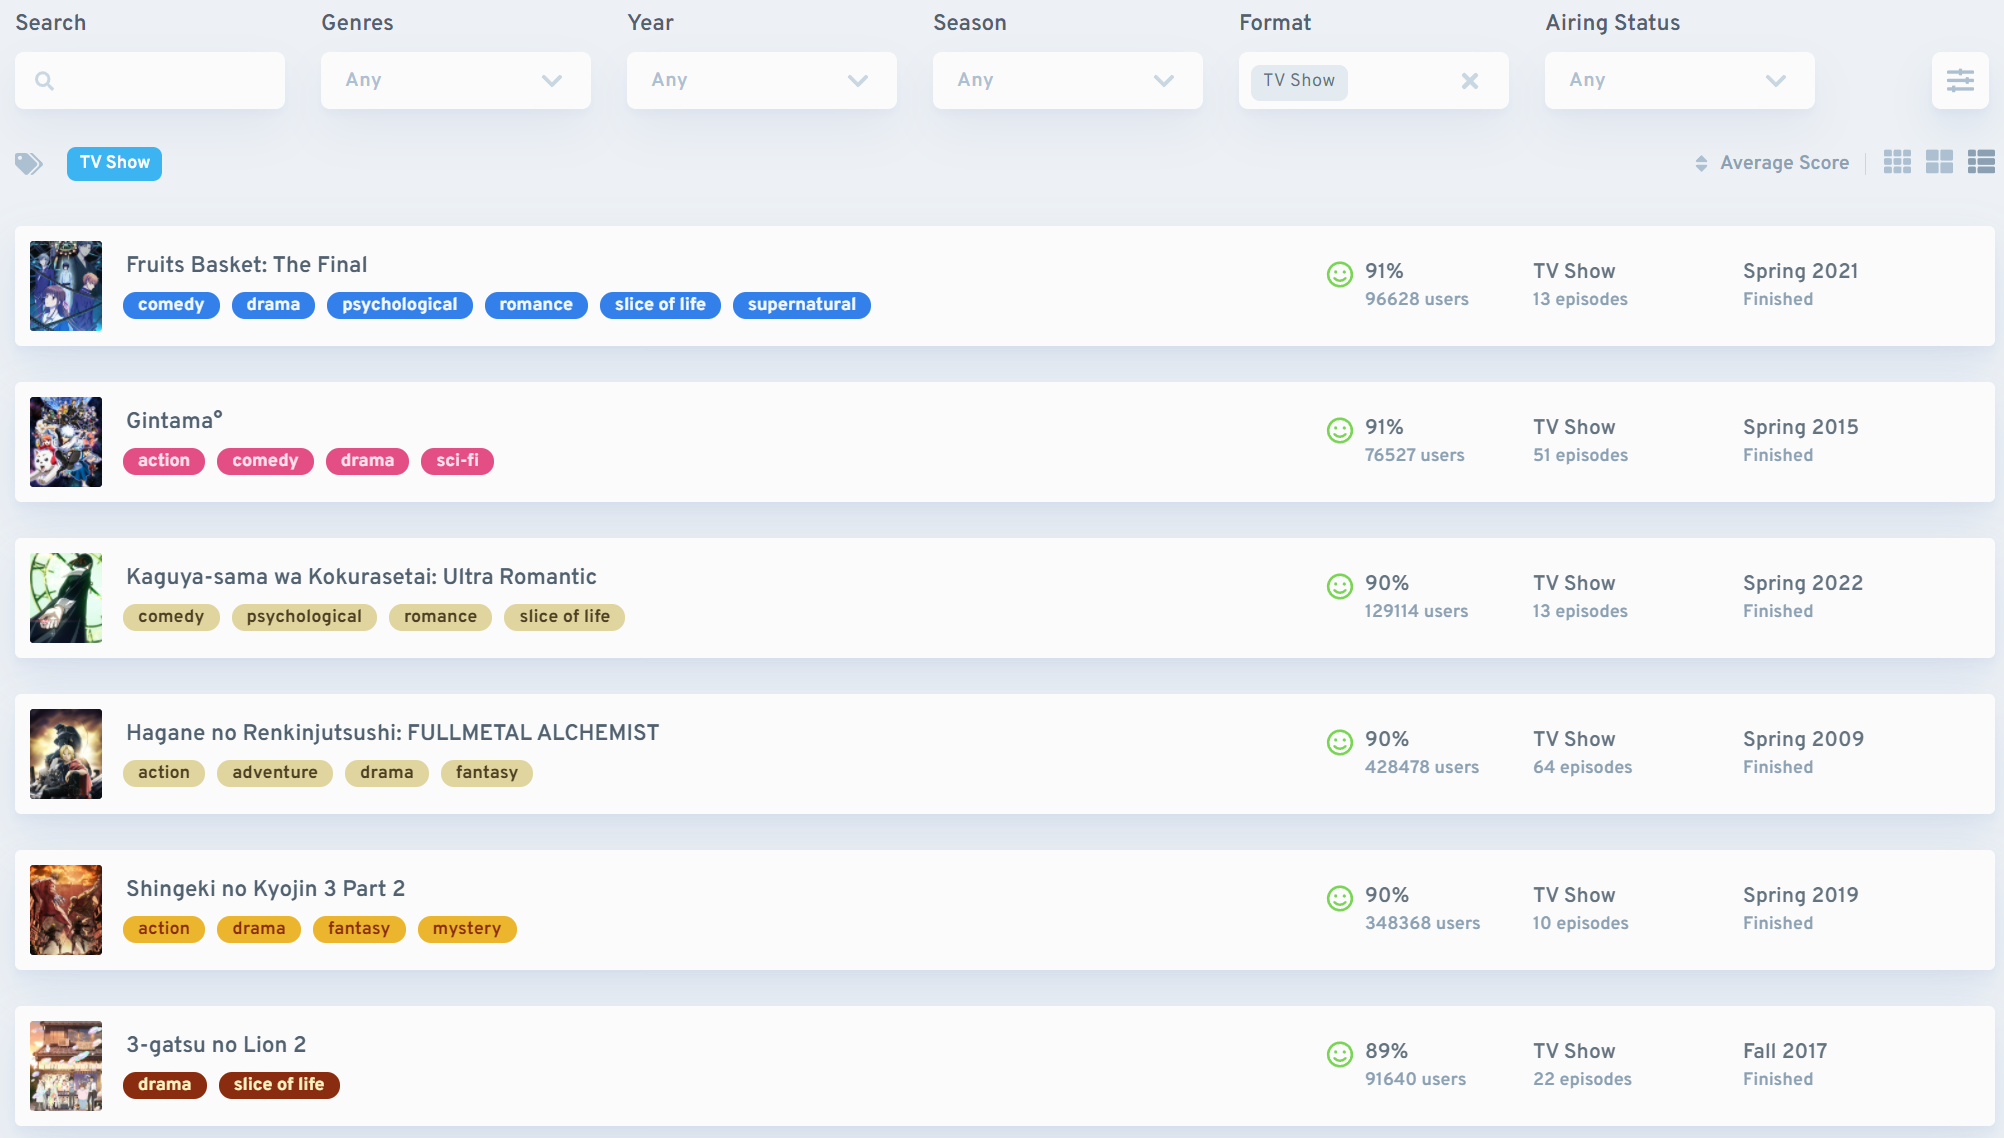This screenshot has height=1138, width=2004.
Task: Select the mystery tag on Shingeki no Kyojin
Action: point(467,929)
